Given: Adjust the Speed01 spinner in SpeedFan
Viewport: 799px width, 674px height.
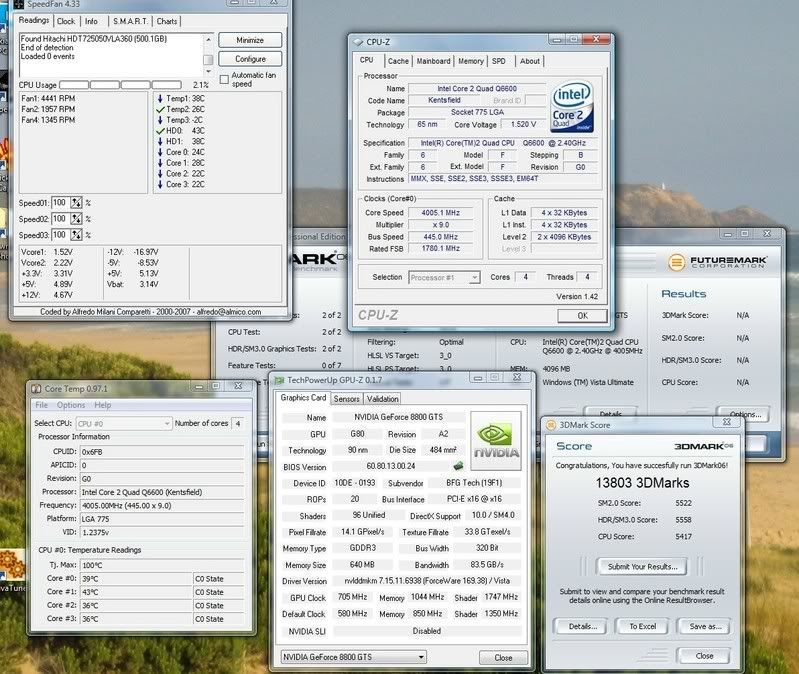Looking at the screenshot, I should pyautogui.click(x=76, y=203).
